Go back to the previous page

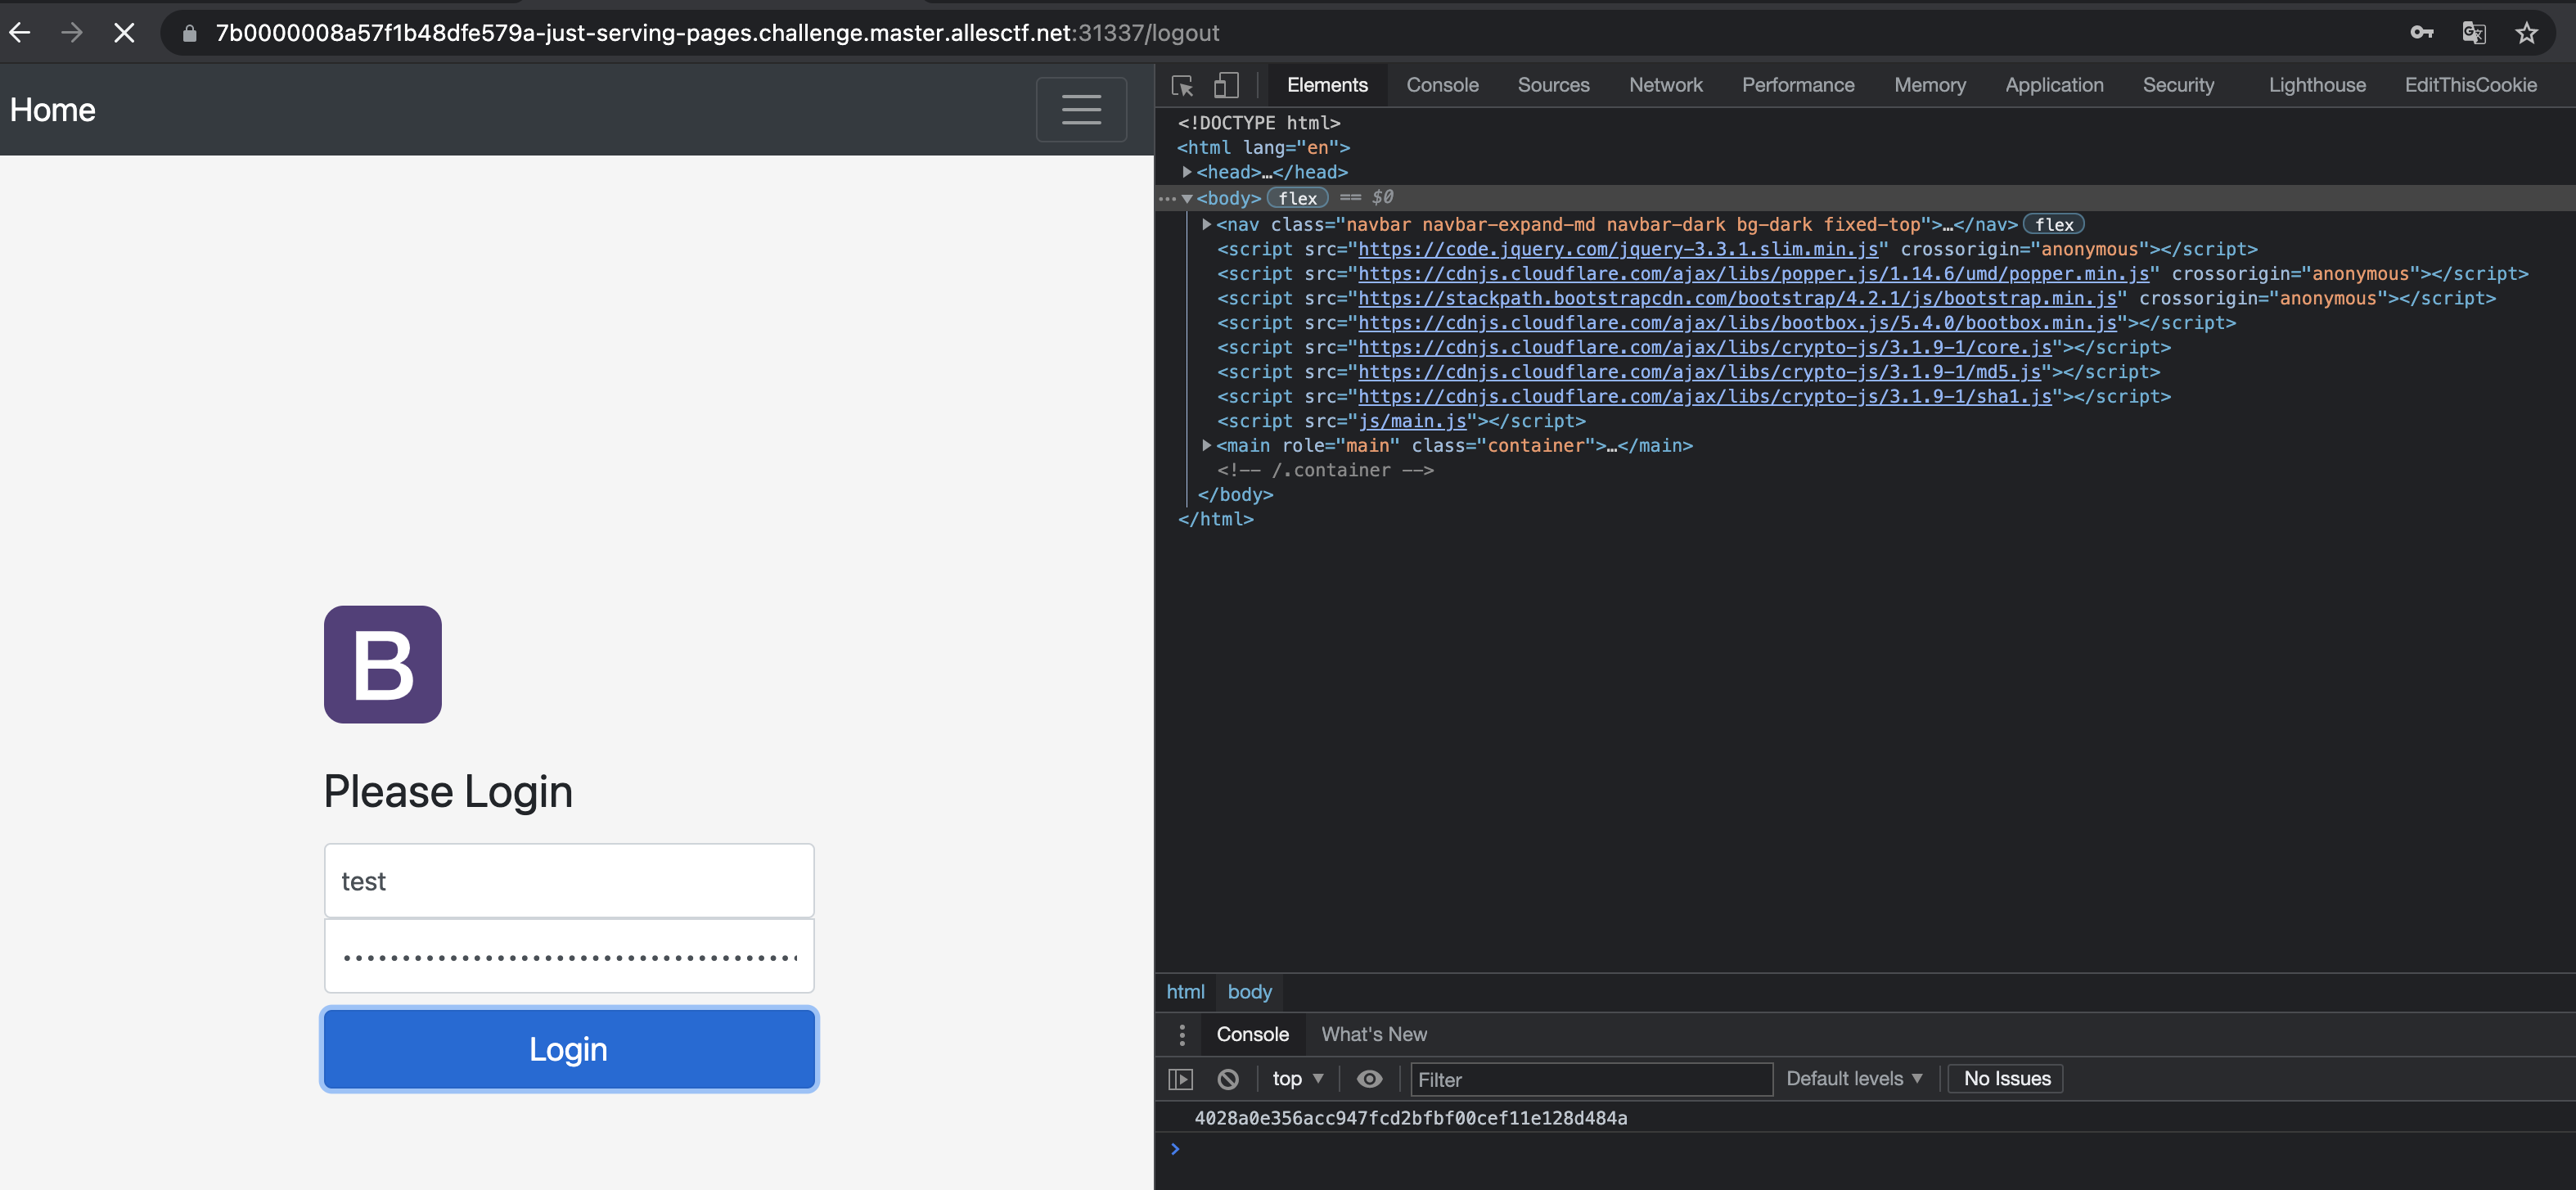point(20,33)
